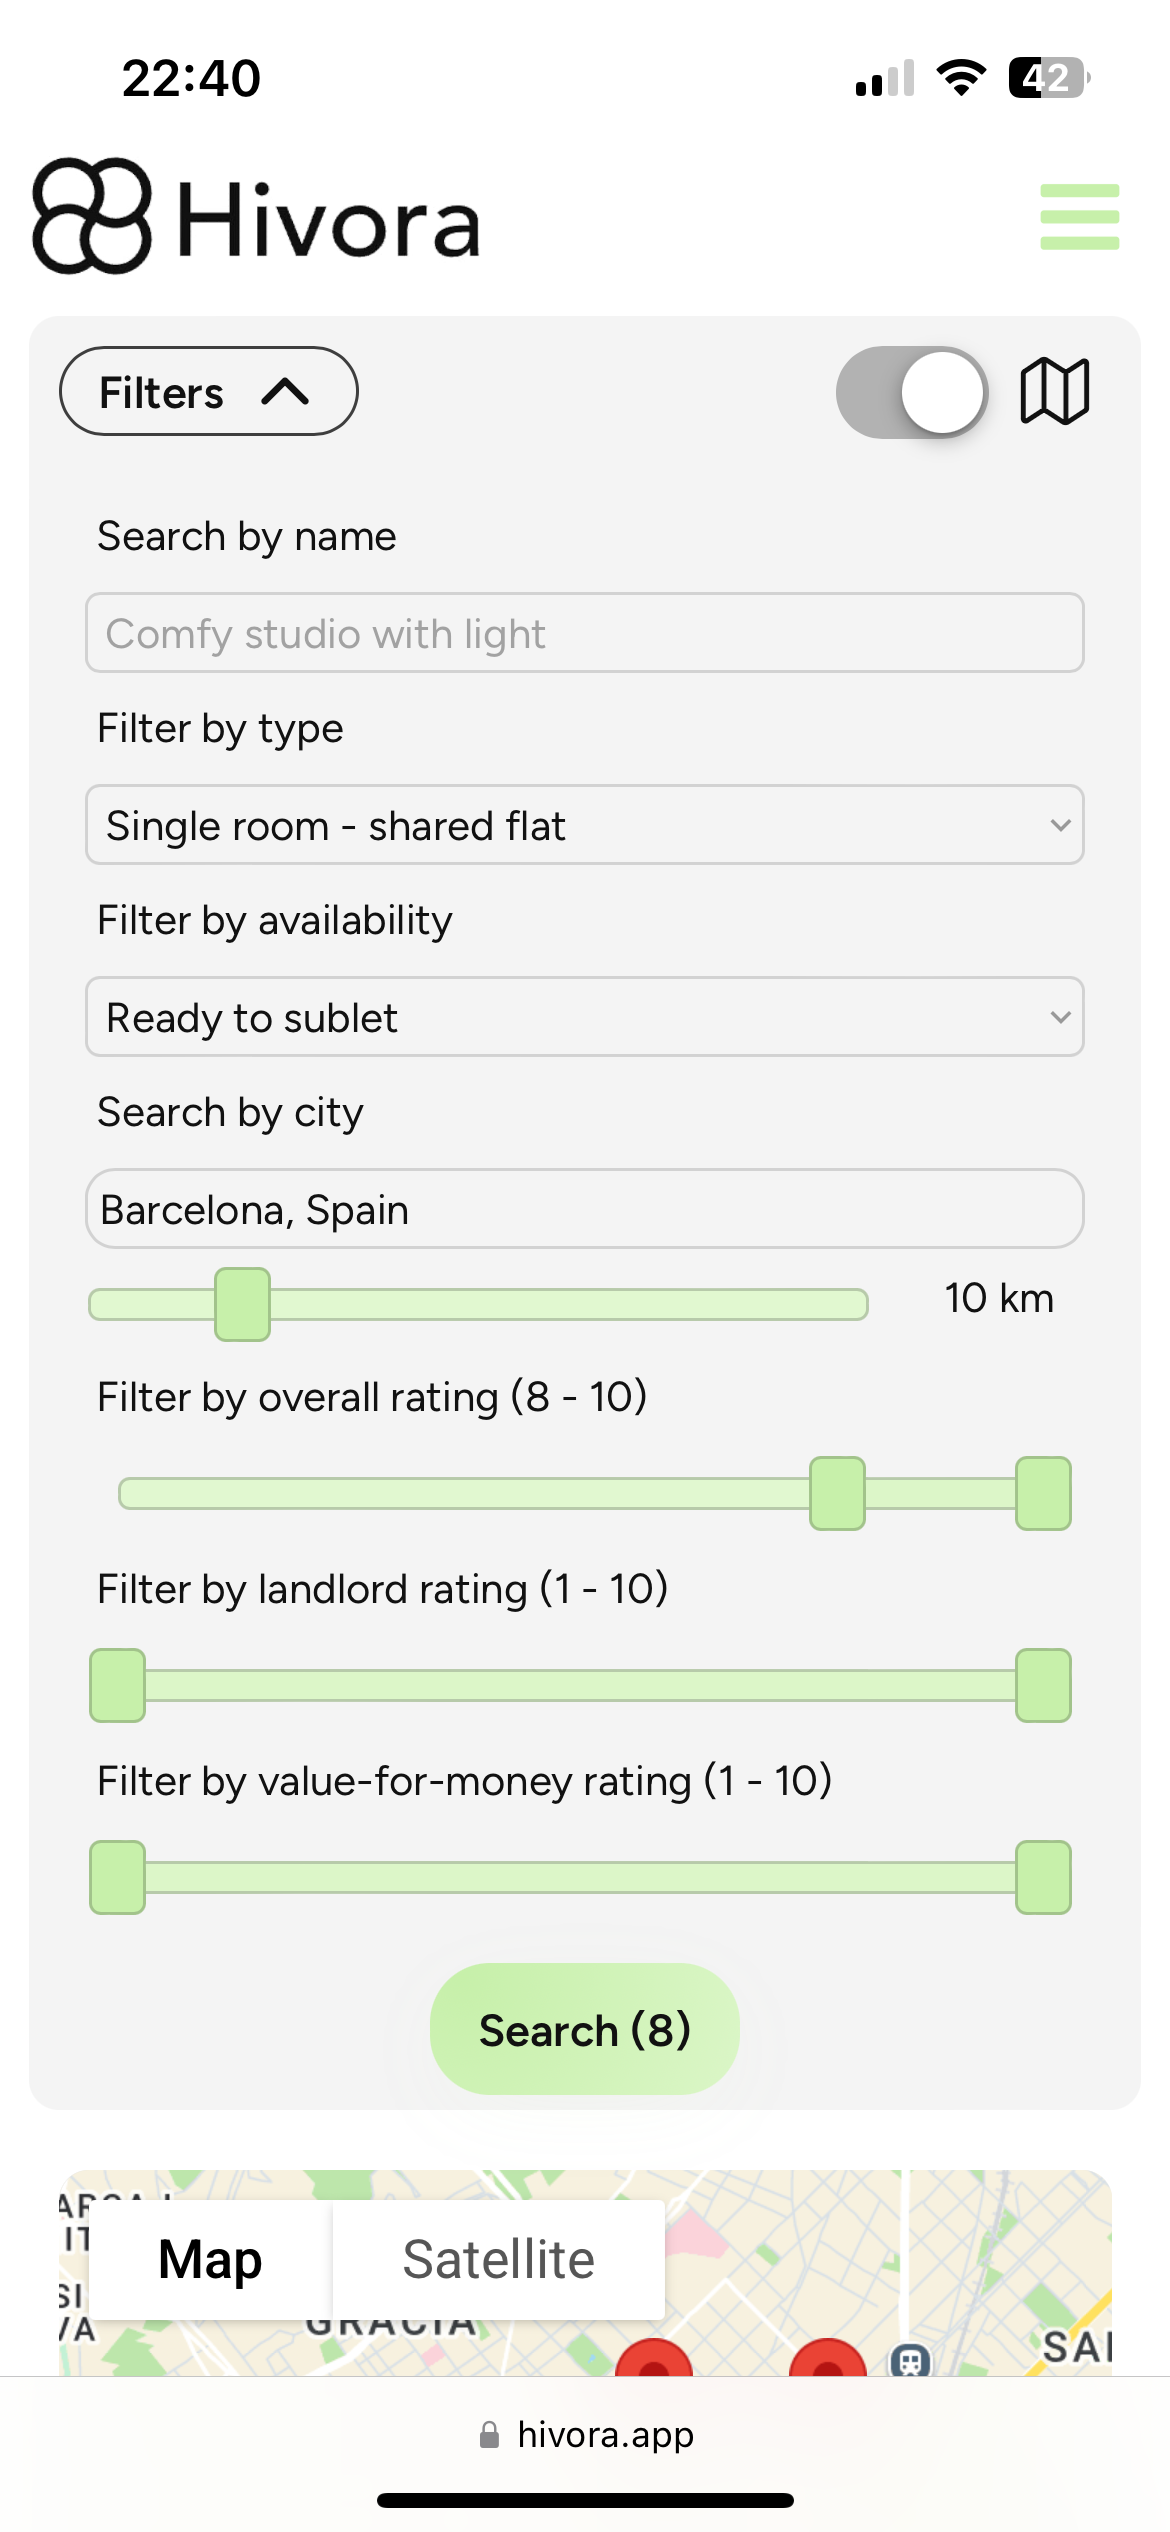Click the Barcelona, Spain city field
Viewport: 1170px width, 2532px height.
(585, 1209)
